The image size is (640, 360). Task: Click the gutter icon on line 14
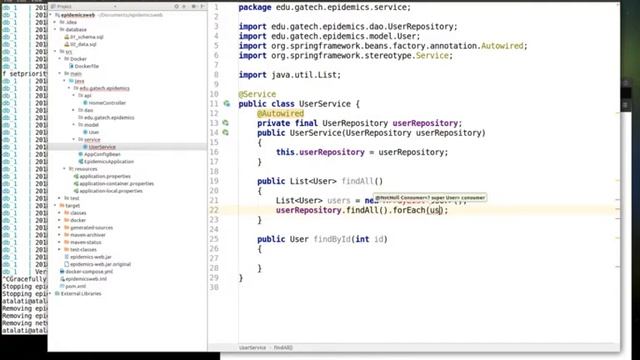225,133
